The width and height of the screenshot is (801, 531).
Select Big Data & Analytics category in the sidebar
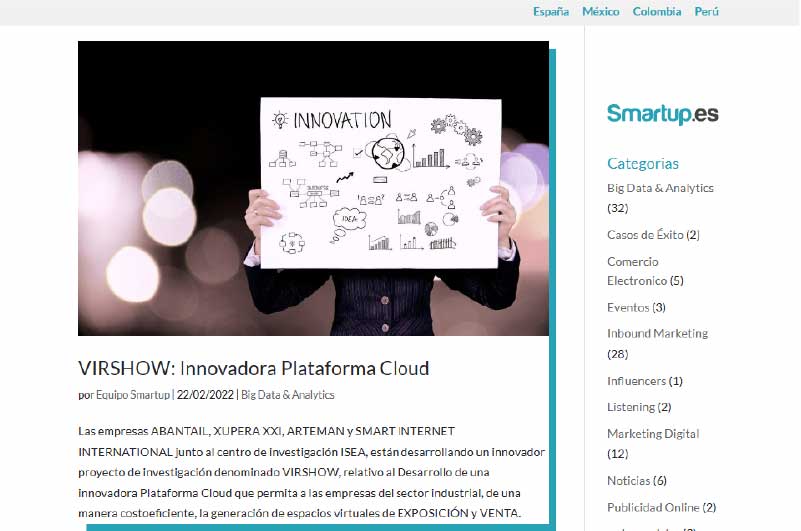[x=660, y=188]
